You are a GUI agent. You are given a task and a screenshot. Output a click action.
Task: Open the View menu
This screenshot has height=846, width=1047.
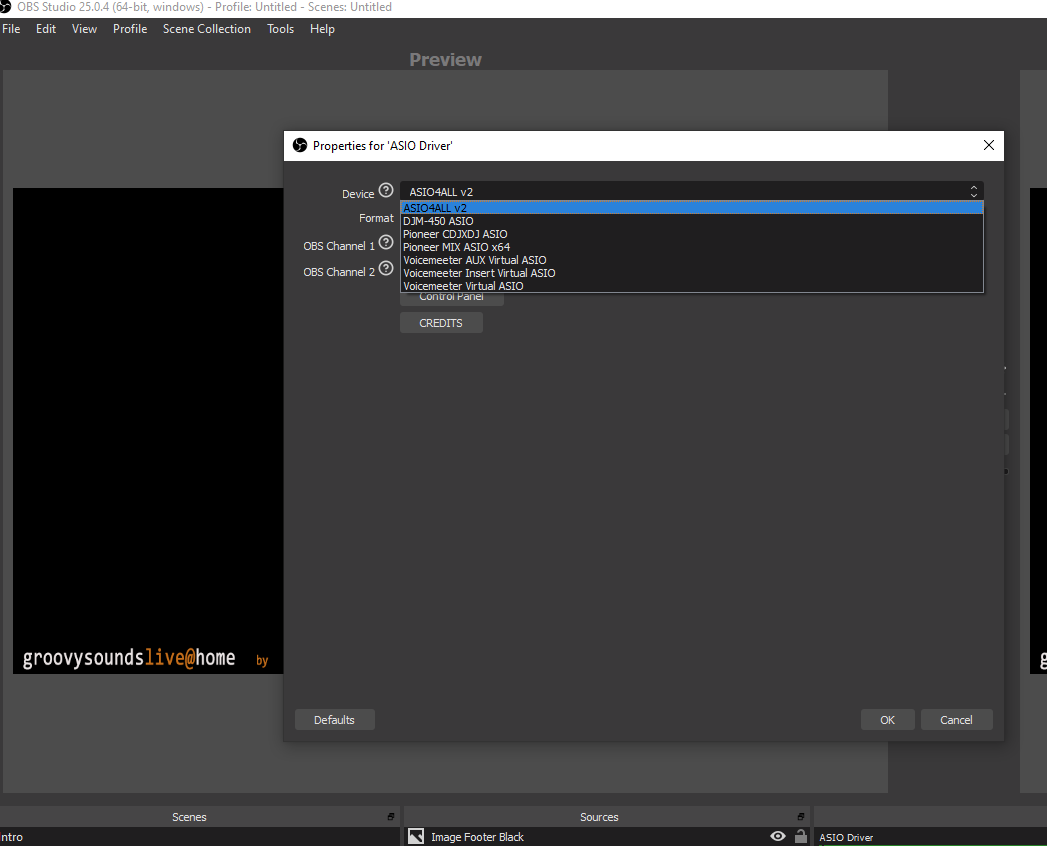(84, 29)
